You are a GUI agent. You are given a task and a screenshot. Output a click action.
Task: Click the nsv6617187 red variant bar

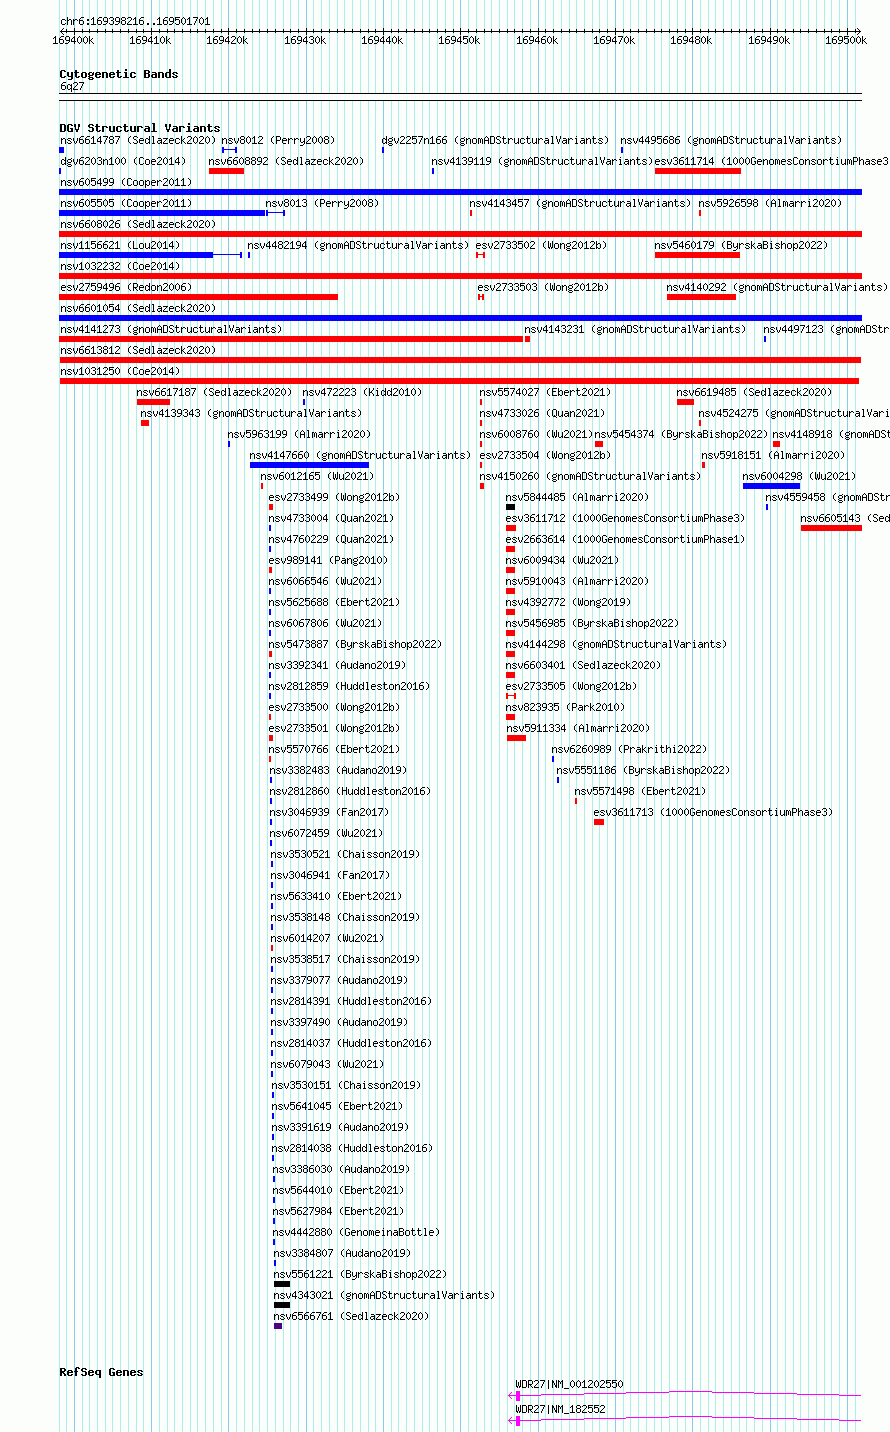[153, 402]
